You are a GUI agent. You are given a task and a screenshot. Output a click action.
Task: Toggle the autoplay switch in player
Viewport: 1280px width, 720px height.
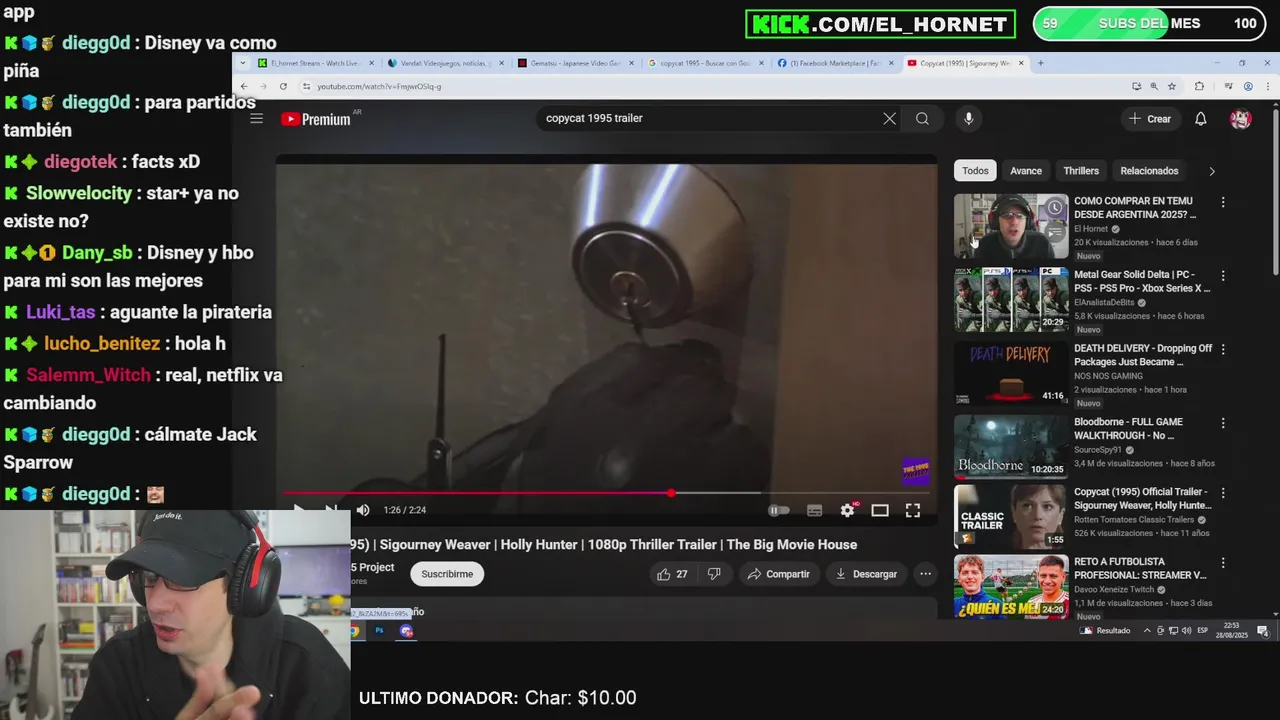[x=779, y=510]
